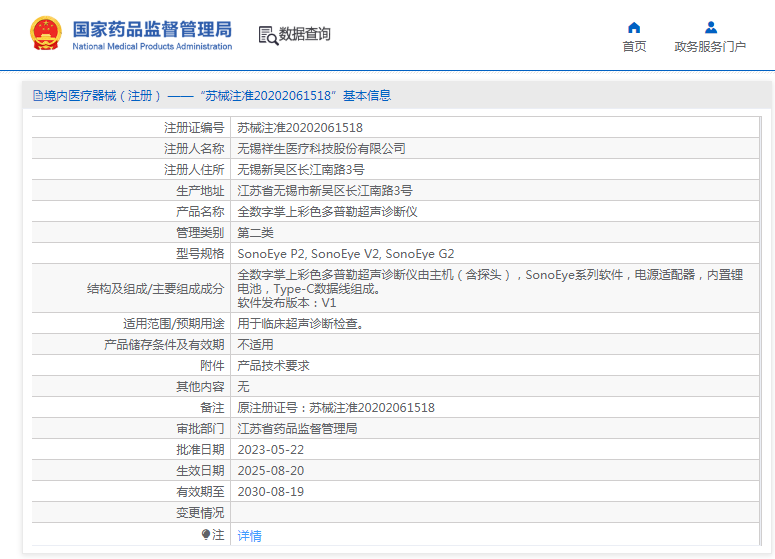The image size is (775, 559).
Task: Click the home house icon
Action: pos(634,27)
